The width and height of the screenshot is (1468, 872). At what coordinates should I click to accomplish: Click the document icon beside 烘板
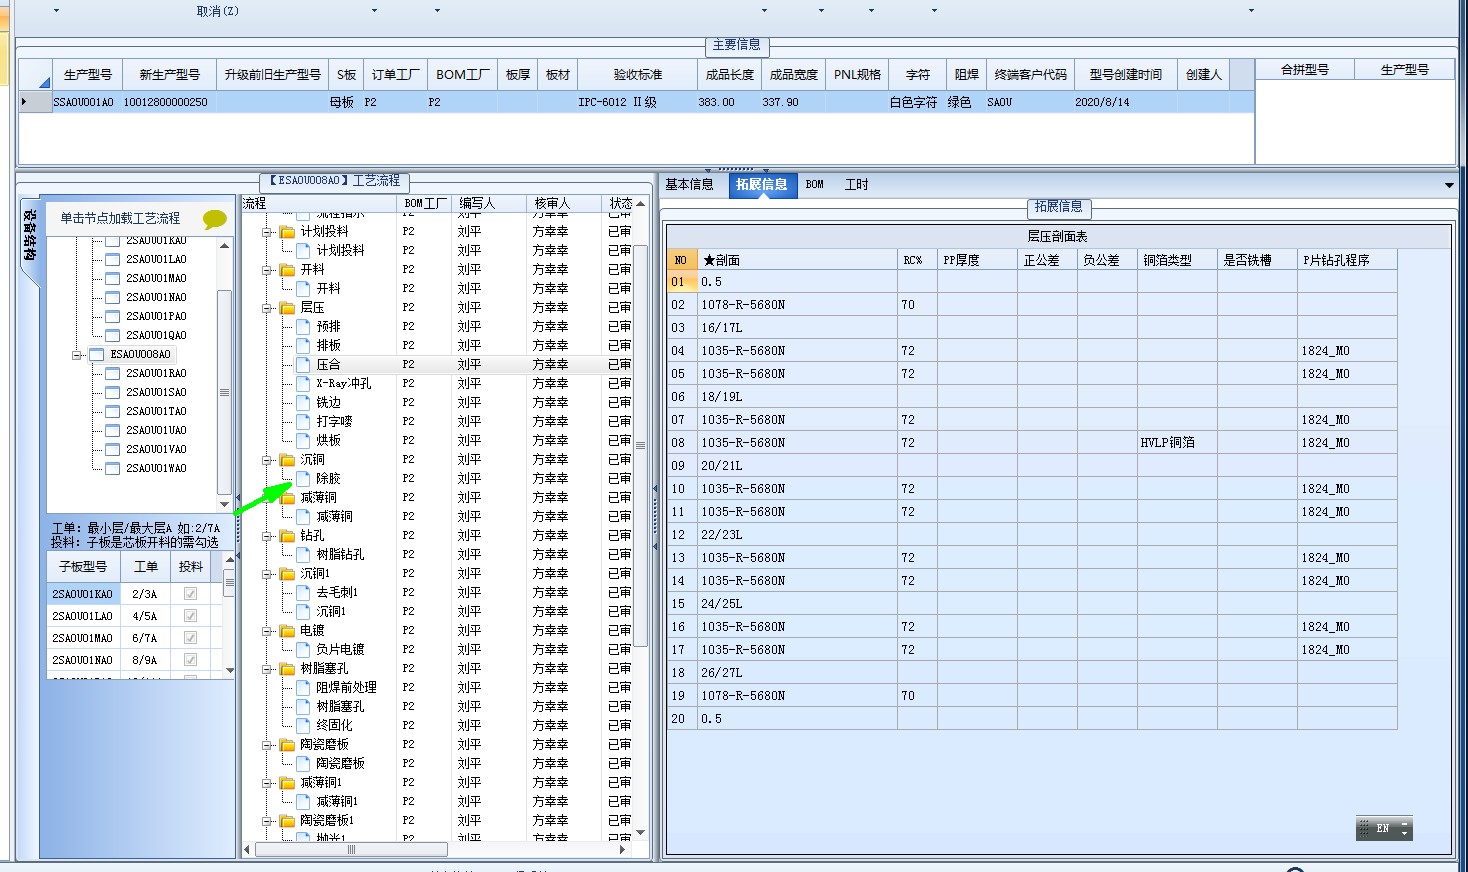point(303,441)
